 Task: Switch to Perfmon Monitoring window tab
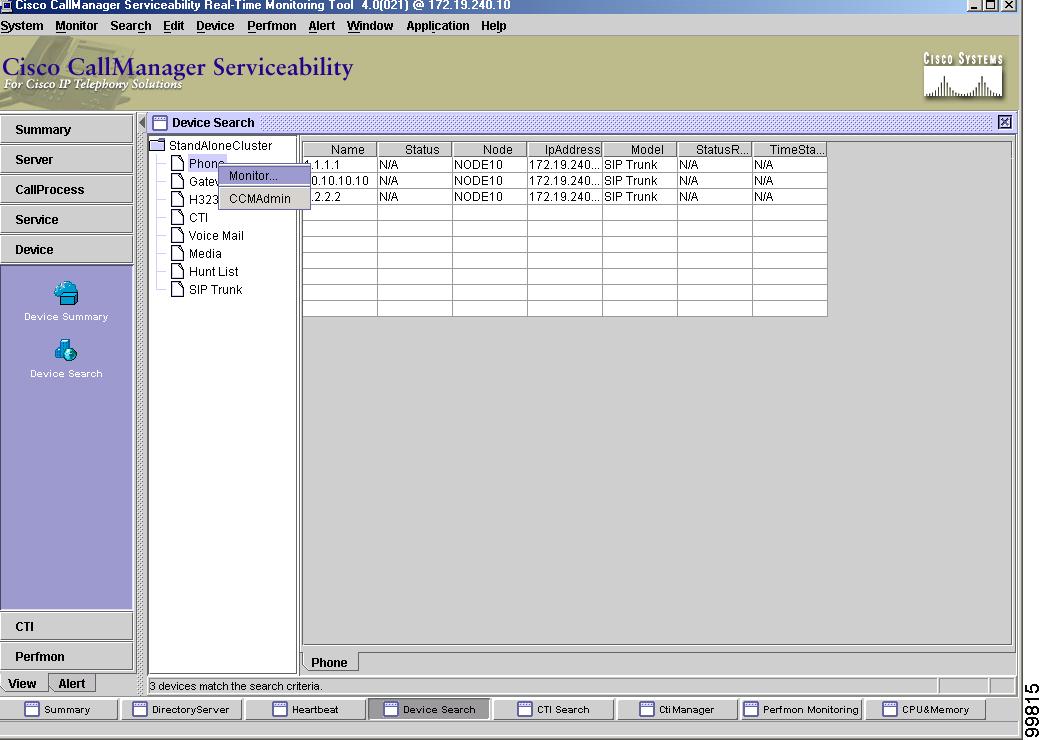point(802,709)
